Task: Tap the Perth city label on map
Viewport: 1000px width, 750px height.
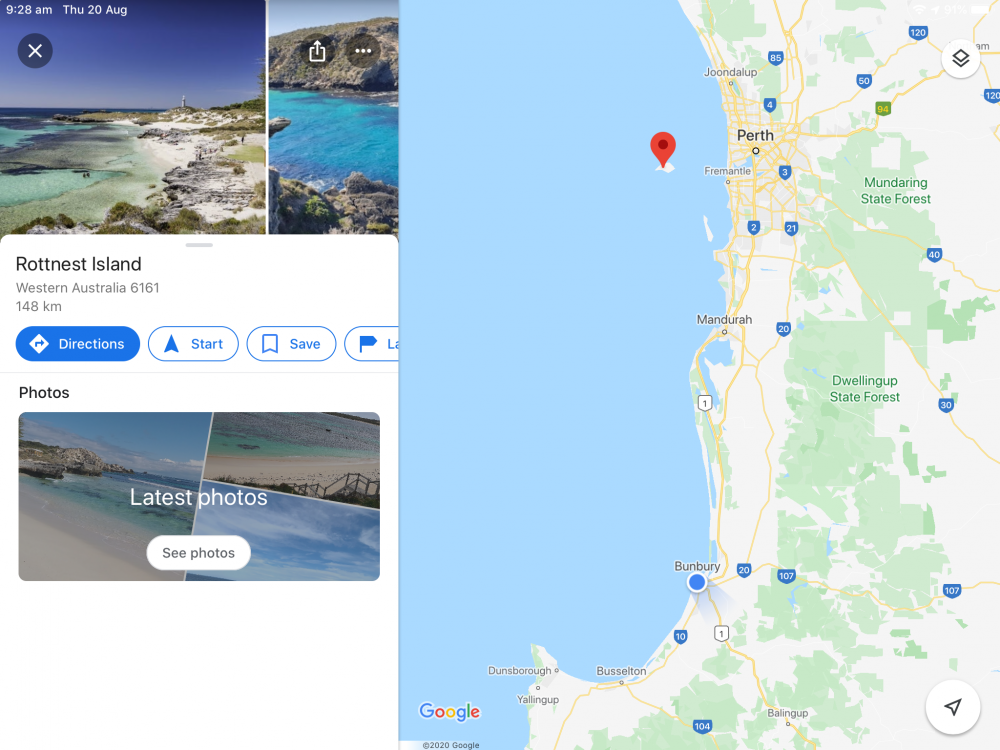Action: [755, 136]
